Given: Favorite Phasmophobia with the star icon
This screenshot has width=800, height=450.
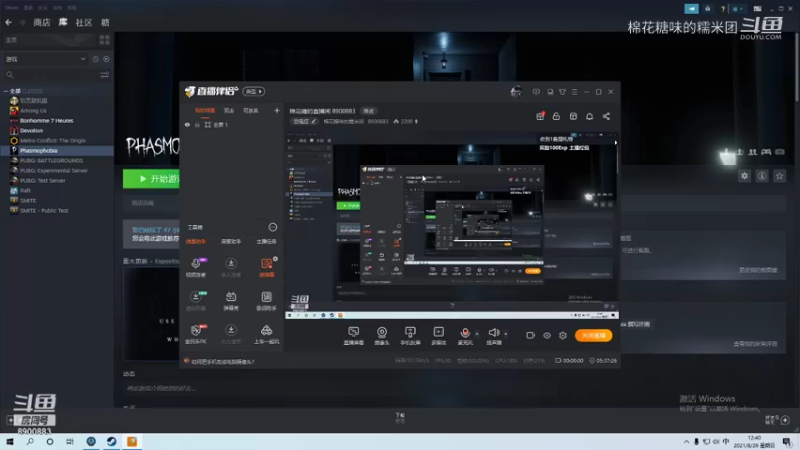Looking at the screenshot, I should point(779,176).
